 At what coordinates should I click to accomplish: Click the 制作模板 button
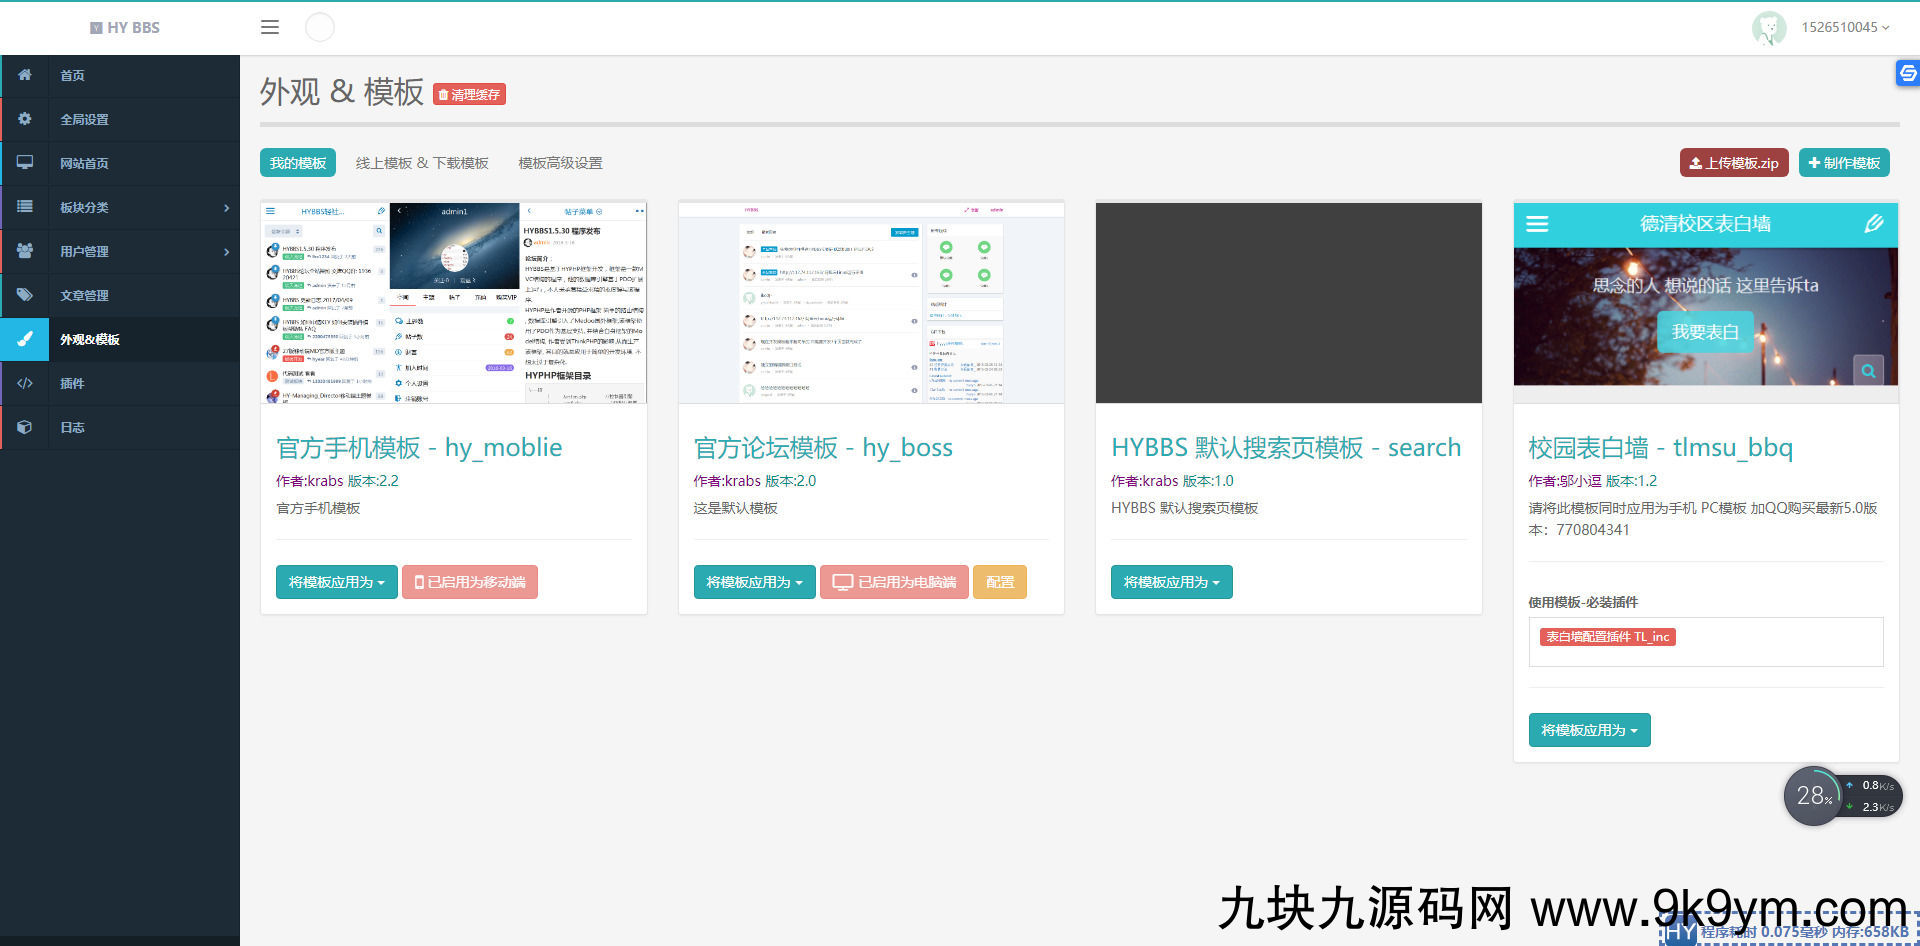(x=1844, y=162)
